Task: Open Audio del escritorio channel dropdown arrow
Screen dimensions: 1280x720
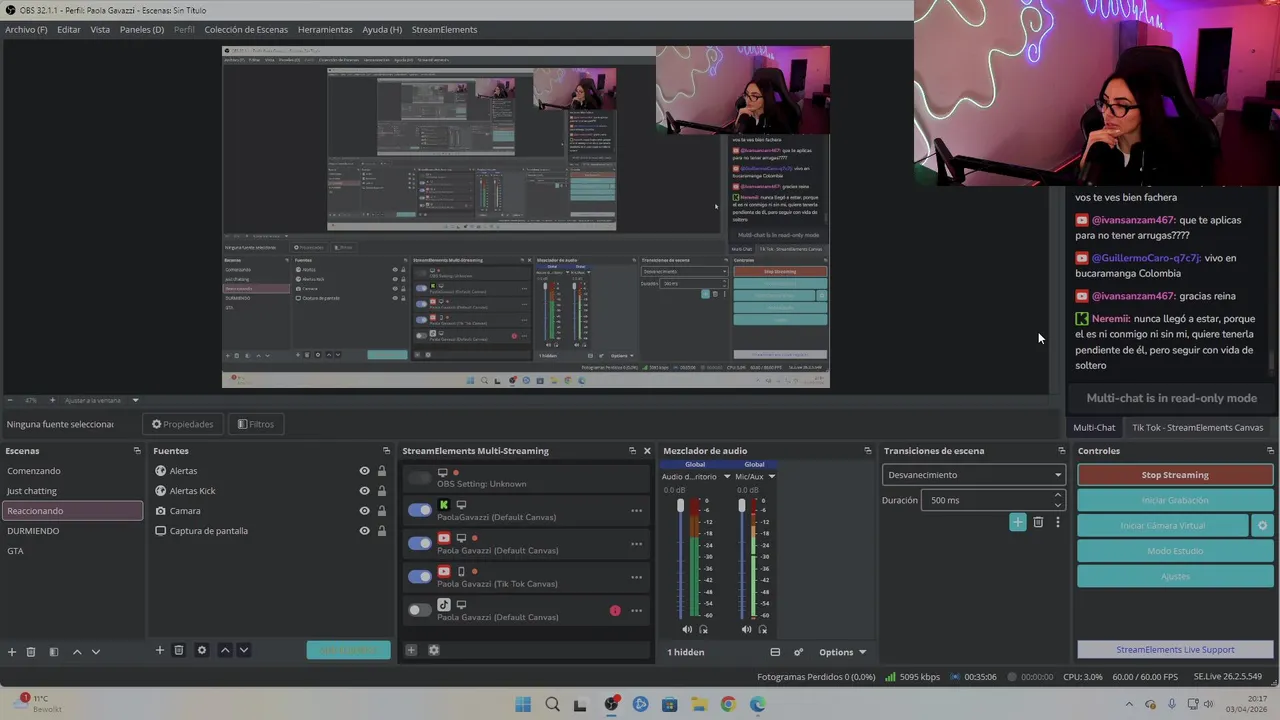Action: point(727,477)
